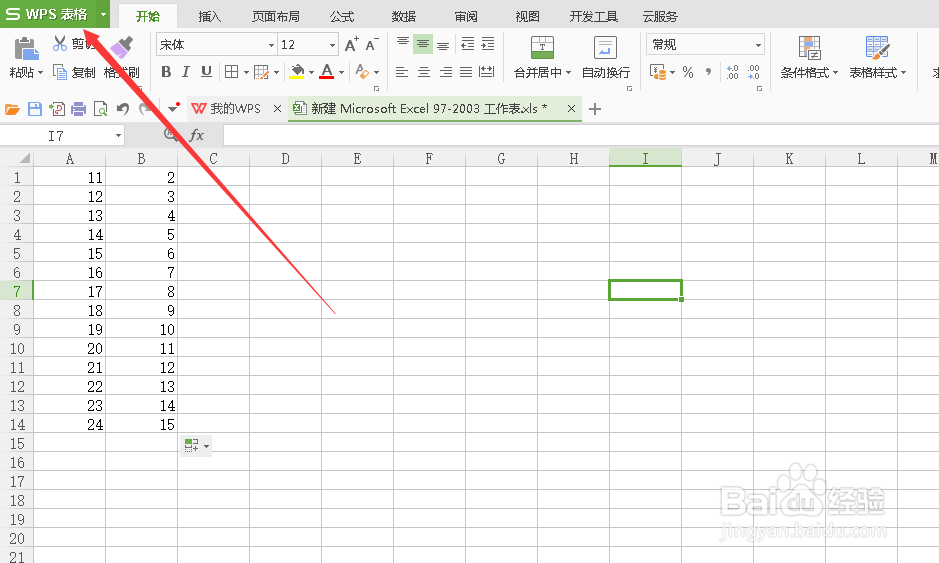Click the currency coins format icon

658,72
